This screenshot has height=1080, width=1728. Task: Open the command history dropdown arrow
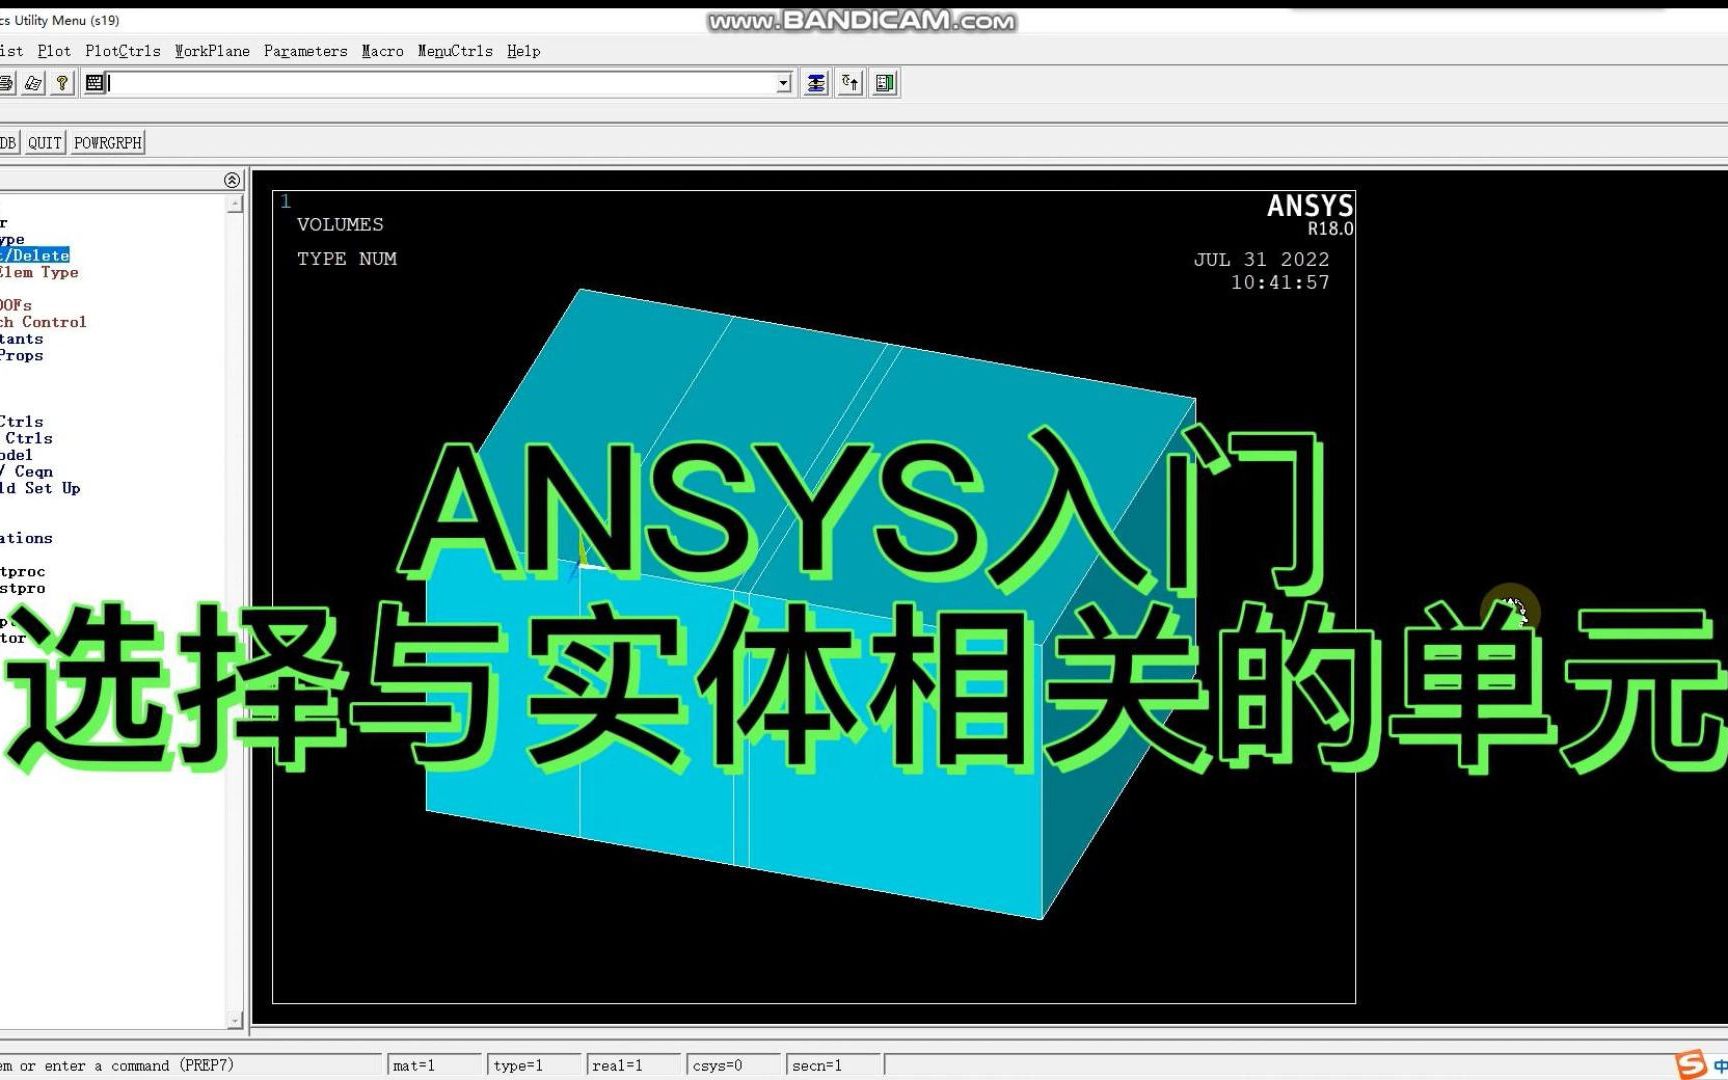coord(784,84)
